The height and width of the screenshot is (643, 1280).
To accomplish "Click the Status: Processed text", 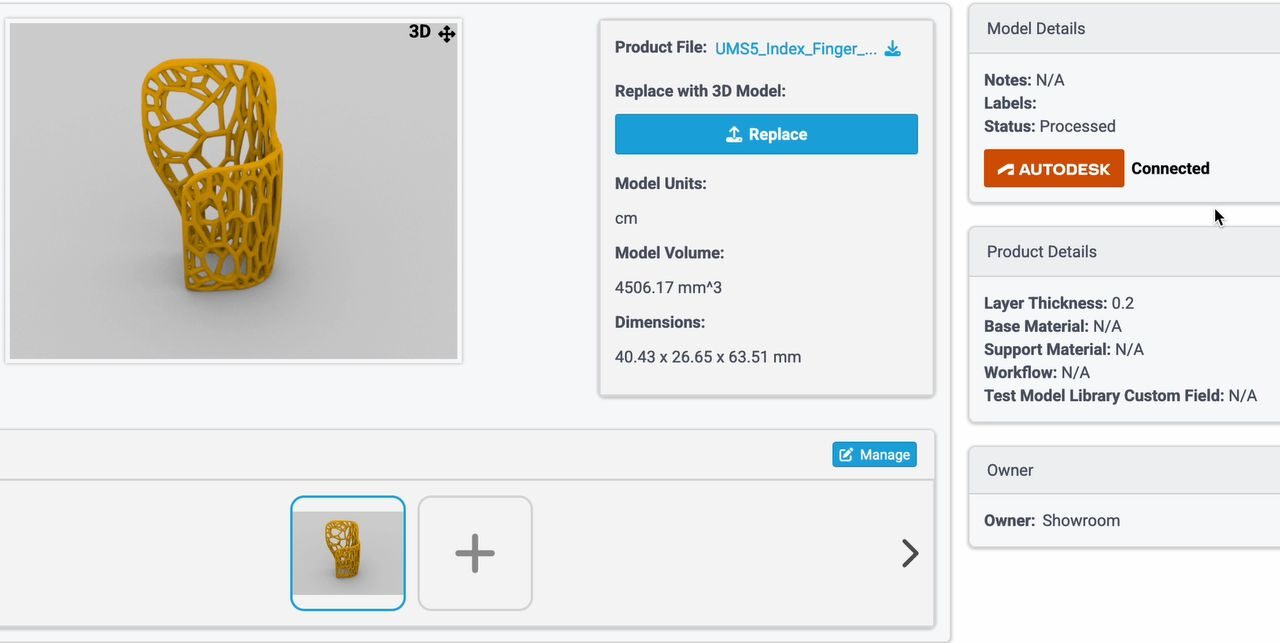I will tap(1050, 126).
